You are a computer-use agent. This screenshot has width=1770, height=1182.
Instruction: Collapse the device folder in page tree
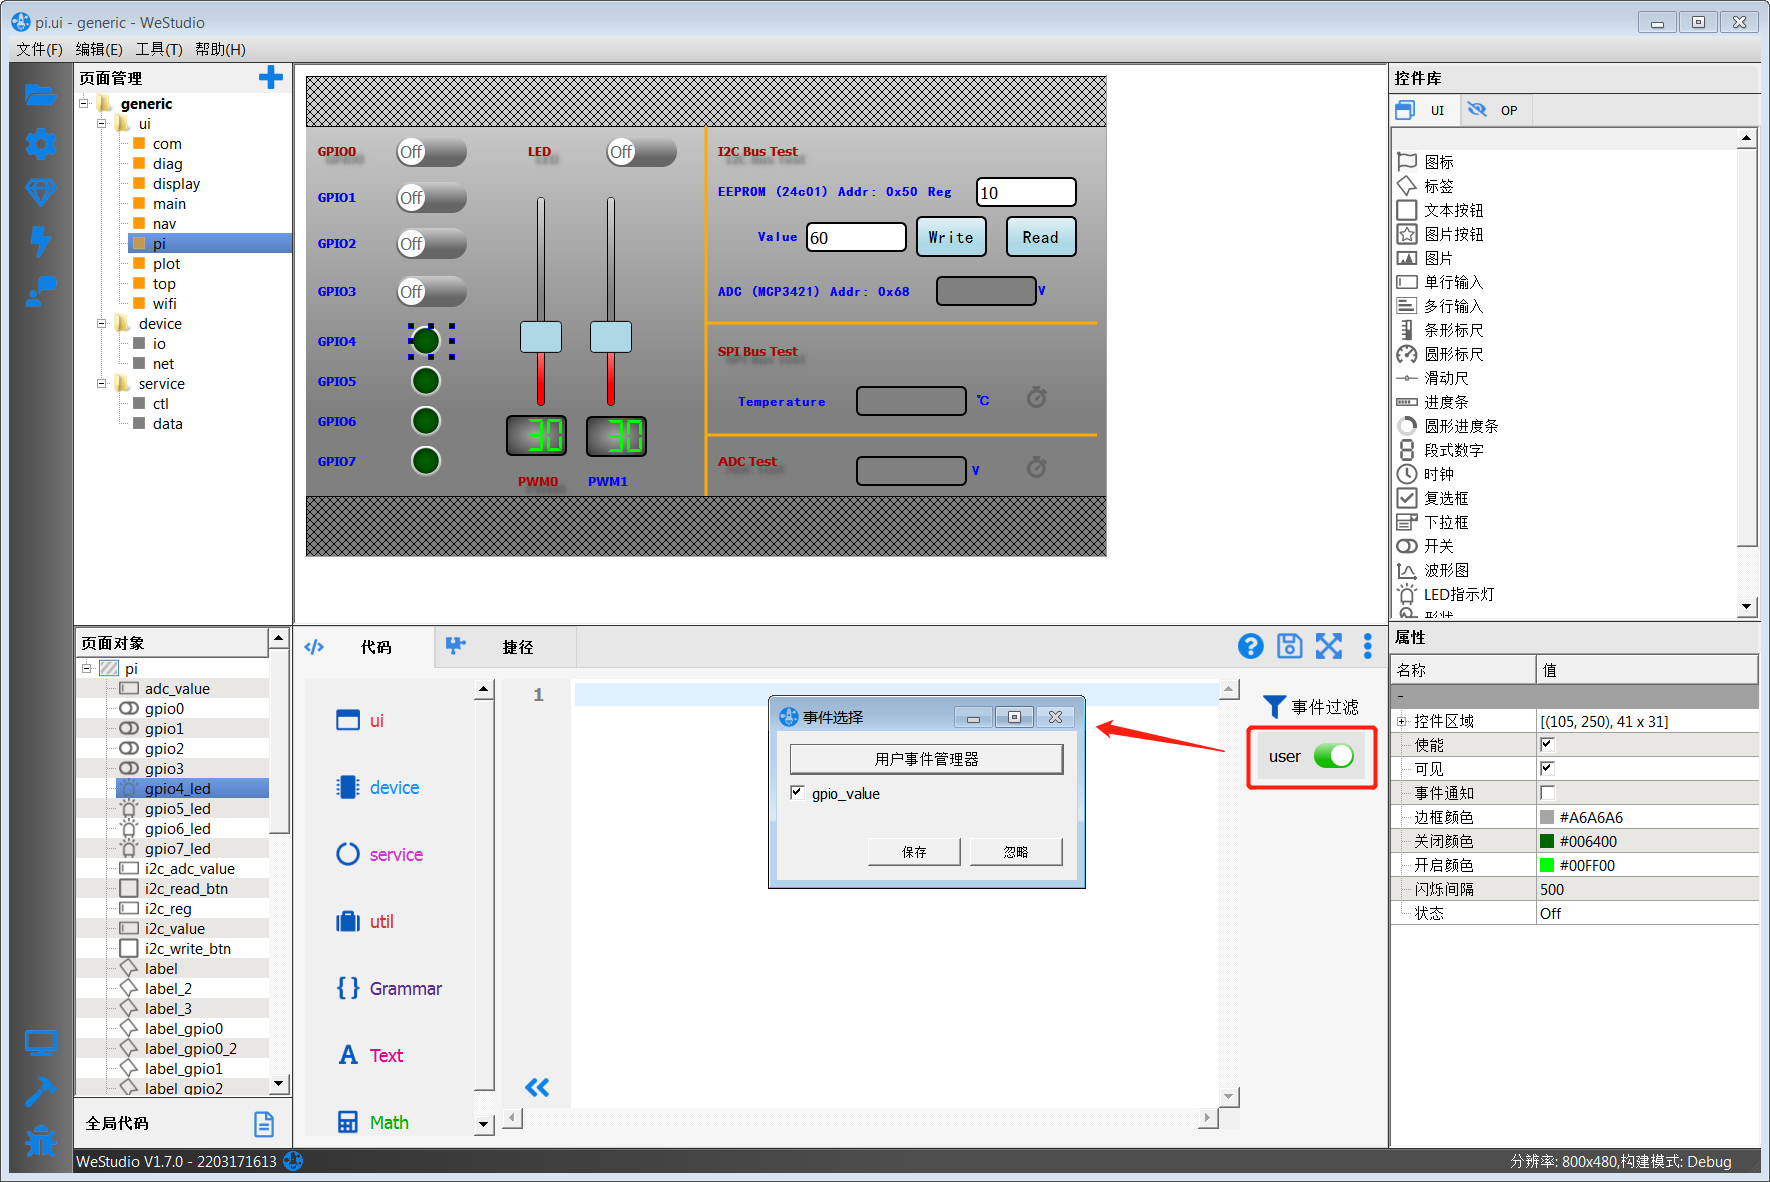pos(101,324)
